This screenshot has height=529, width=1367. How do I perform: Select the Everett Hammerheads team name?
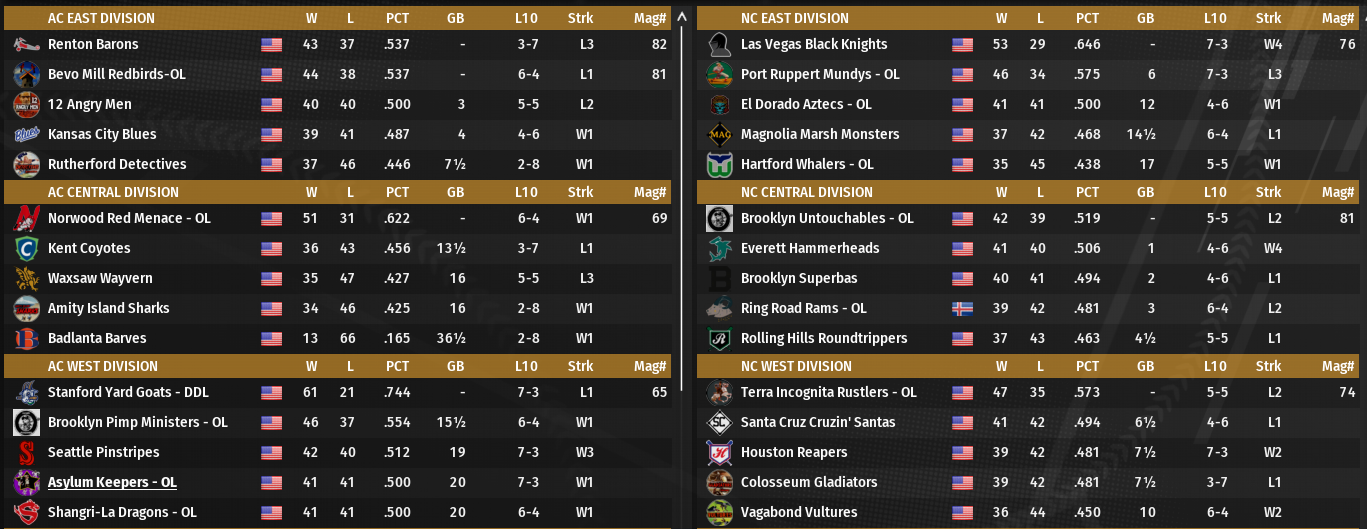click(x=810, y=248)
